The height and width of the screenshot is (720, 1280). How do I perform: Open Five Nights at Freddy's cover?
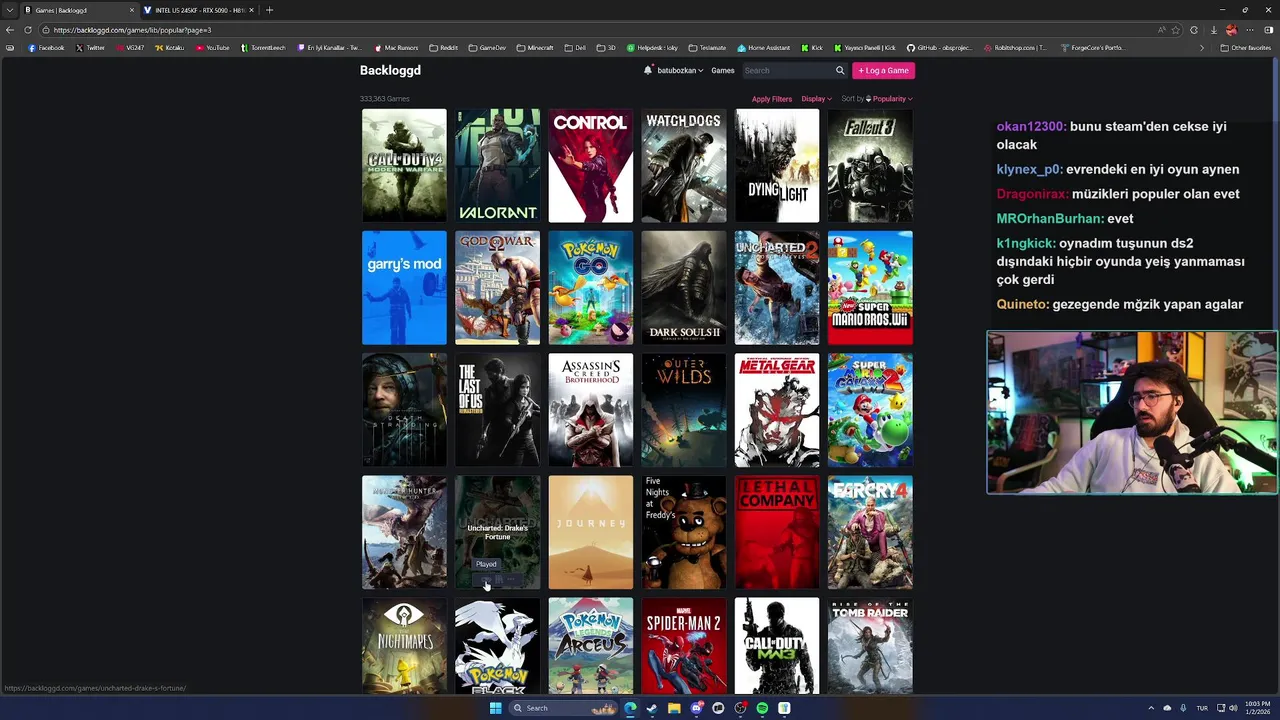pos(683,532)
